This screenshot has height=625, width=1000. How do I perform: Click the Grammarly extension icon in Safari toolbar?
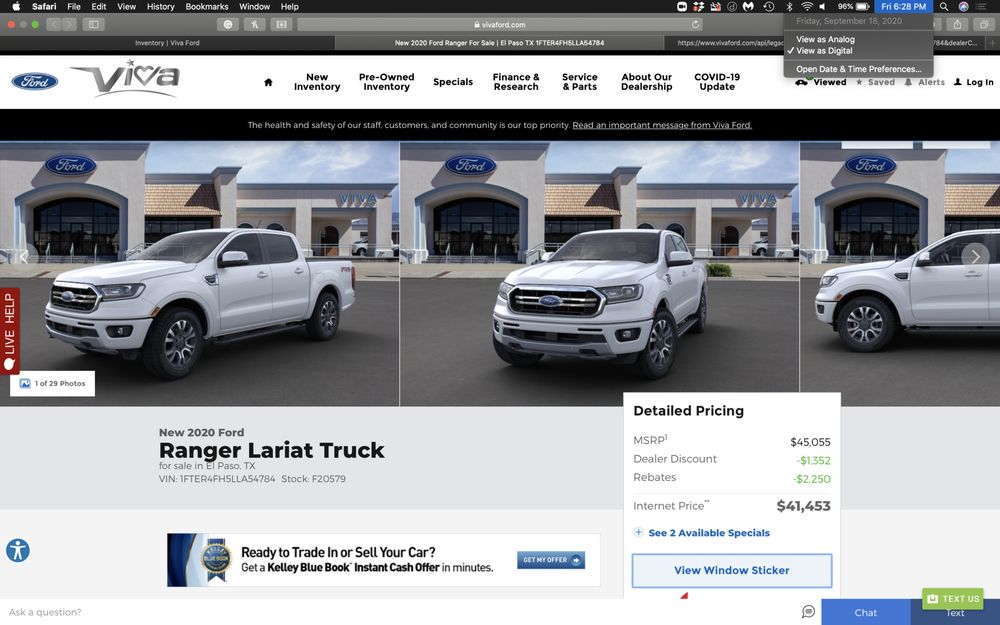pyautogui.click(x=228, y=24)
